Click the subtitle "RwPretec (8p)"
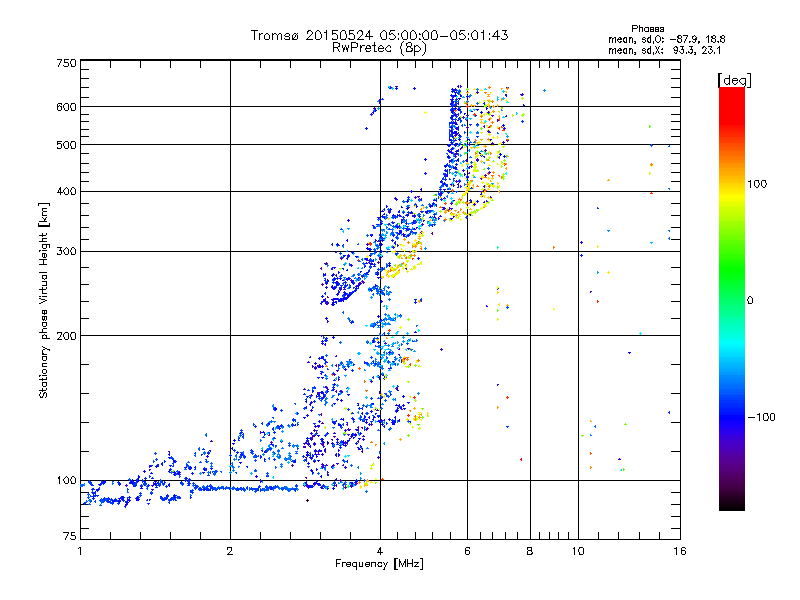800x600 pixels. tap(379, 48)
